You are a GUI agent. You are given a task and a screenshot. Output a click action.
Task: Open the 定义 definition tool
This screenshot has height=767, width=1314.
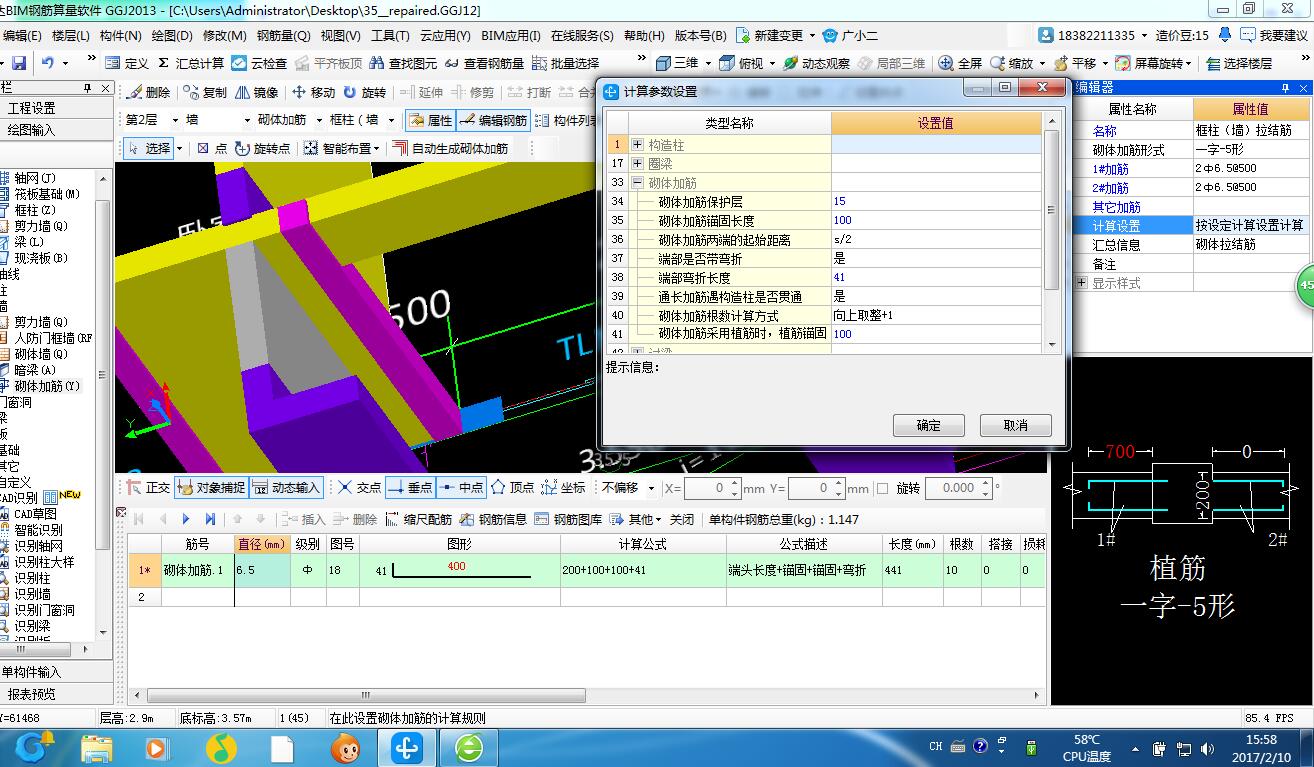(127, 63)
